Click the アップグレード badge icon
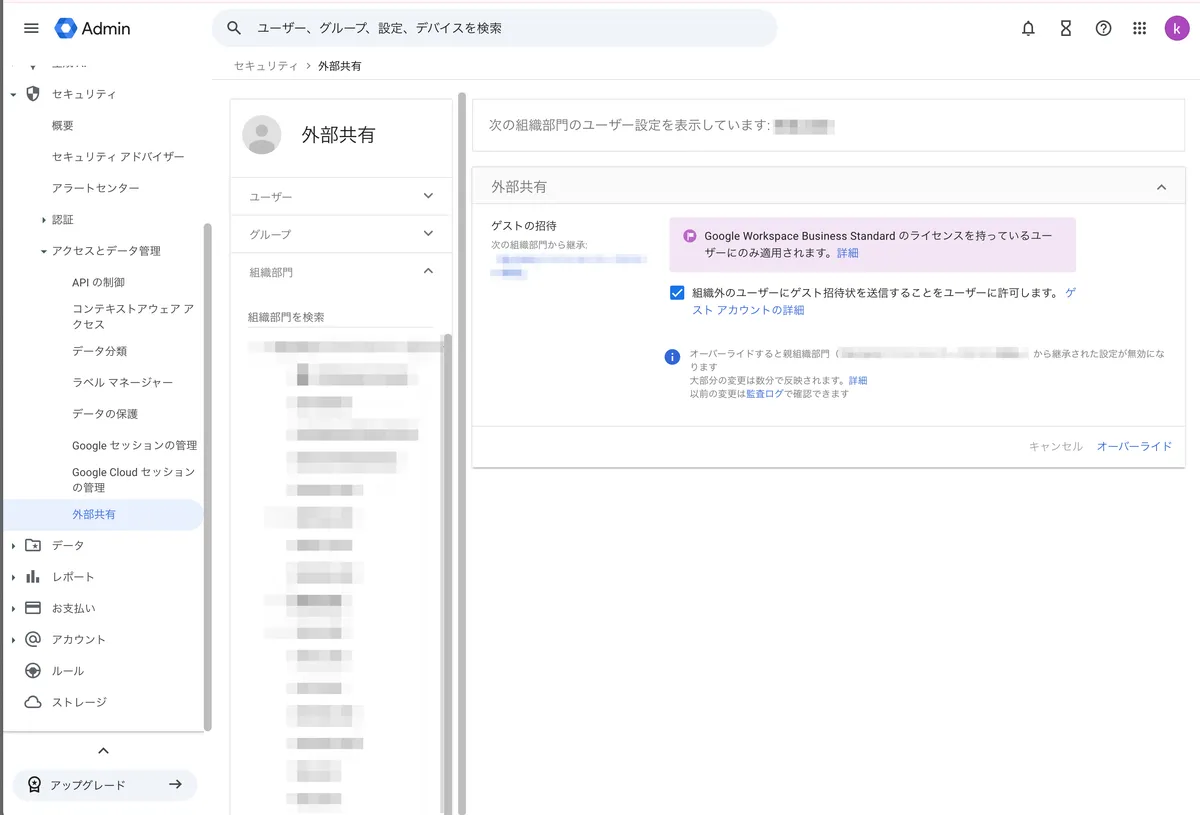This screenshot has width=1200, height=815. pos(35,785)
